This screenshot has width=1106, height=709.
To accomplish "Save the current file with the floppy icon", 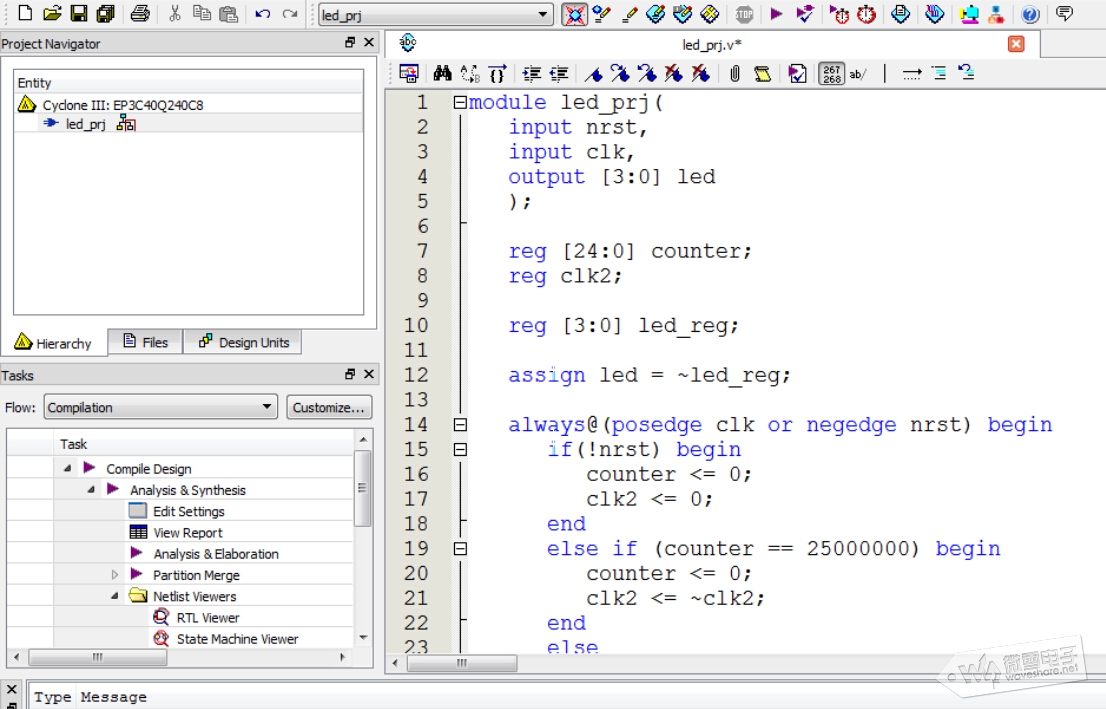I will [x=78, y=13].
